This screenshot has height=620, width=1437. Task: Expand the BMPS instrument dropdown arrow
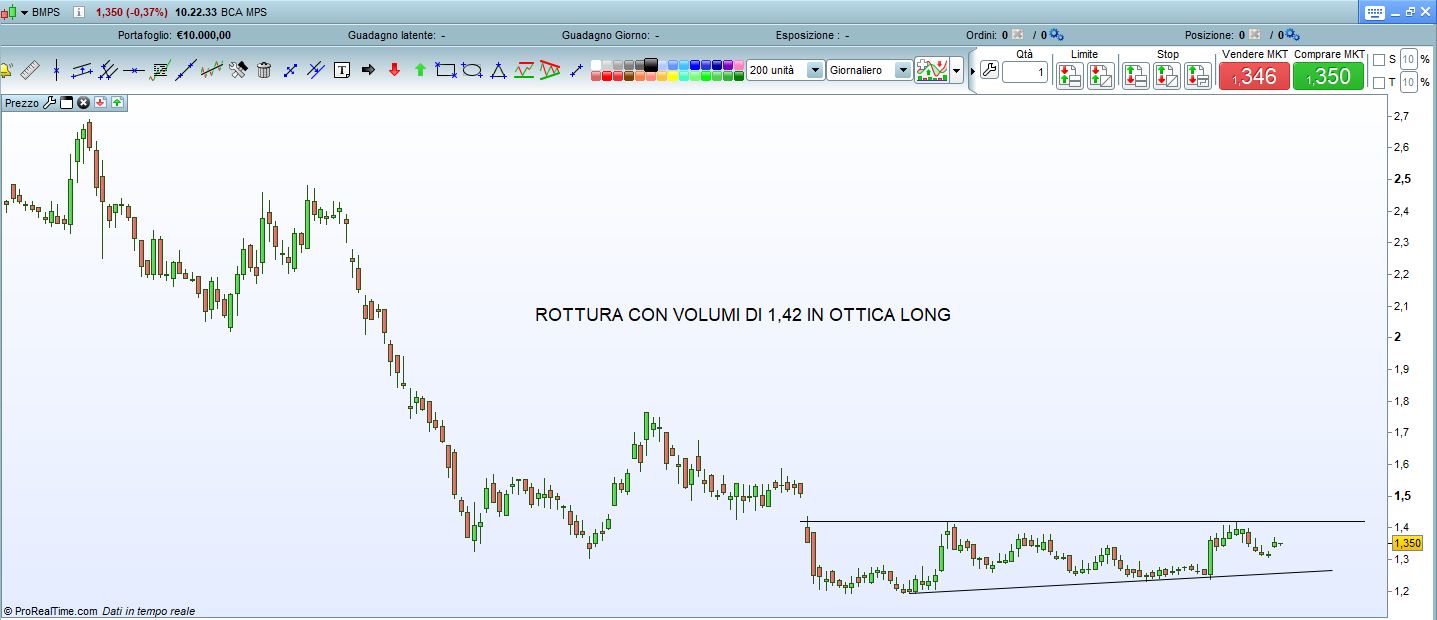click(24, 12)
